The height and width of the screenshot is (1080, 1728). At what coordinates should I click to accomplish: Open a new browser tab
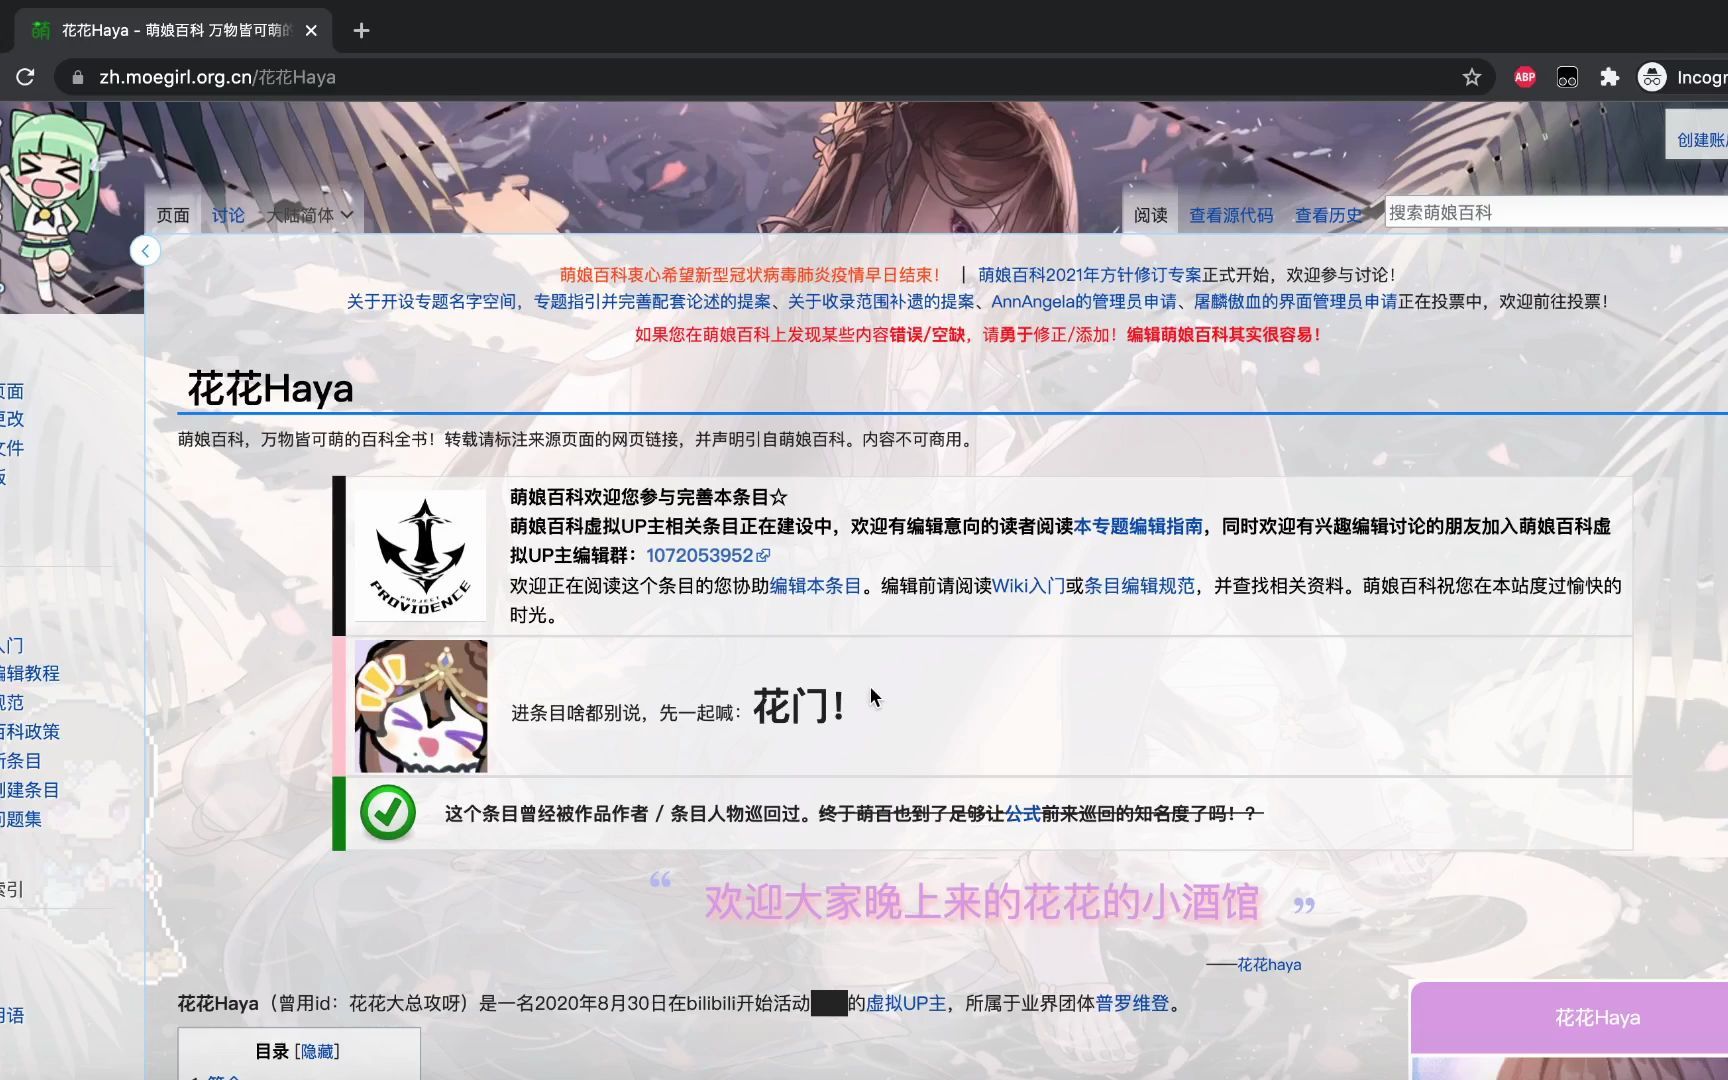[x=361, y=31]
